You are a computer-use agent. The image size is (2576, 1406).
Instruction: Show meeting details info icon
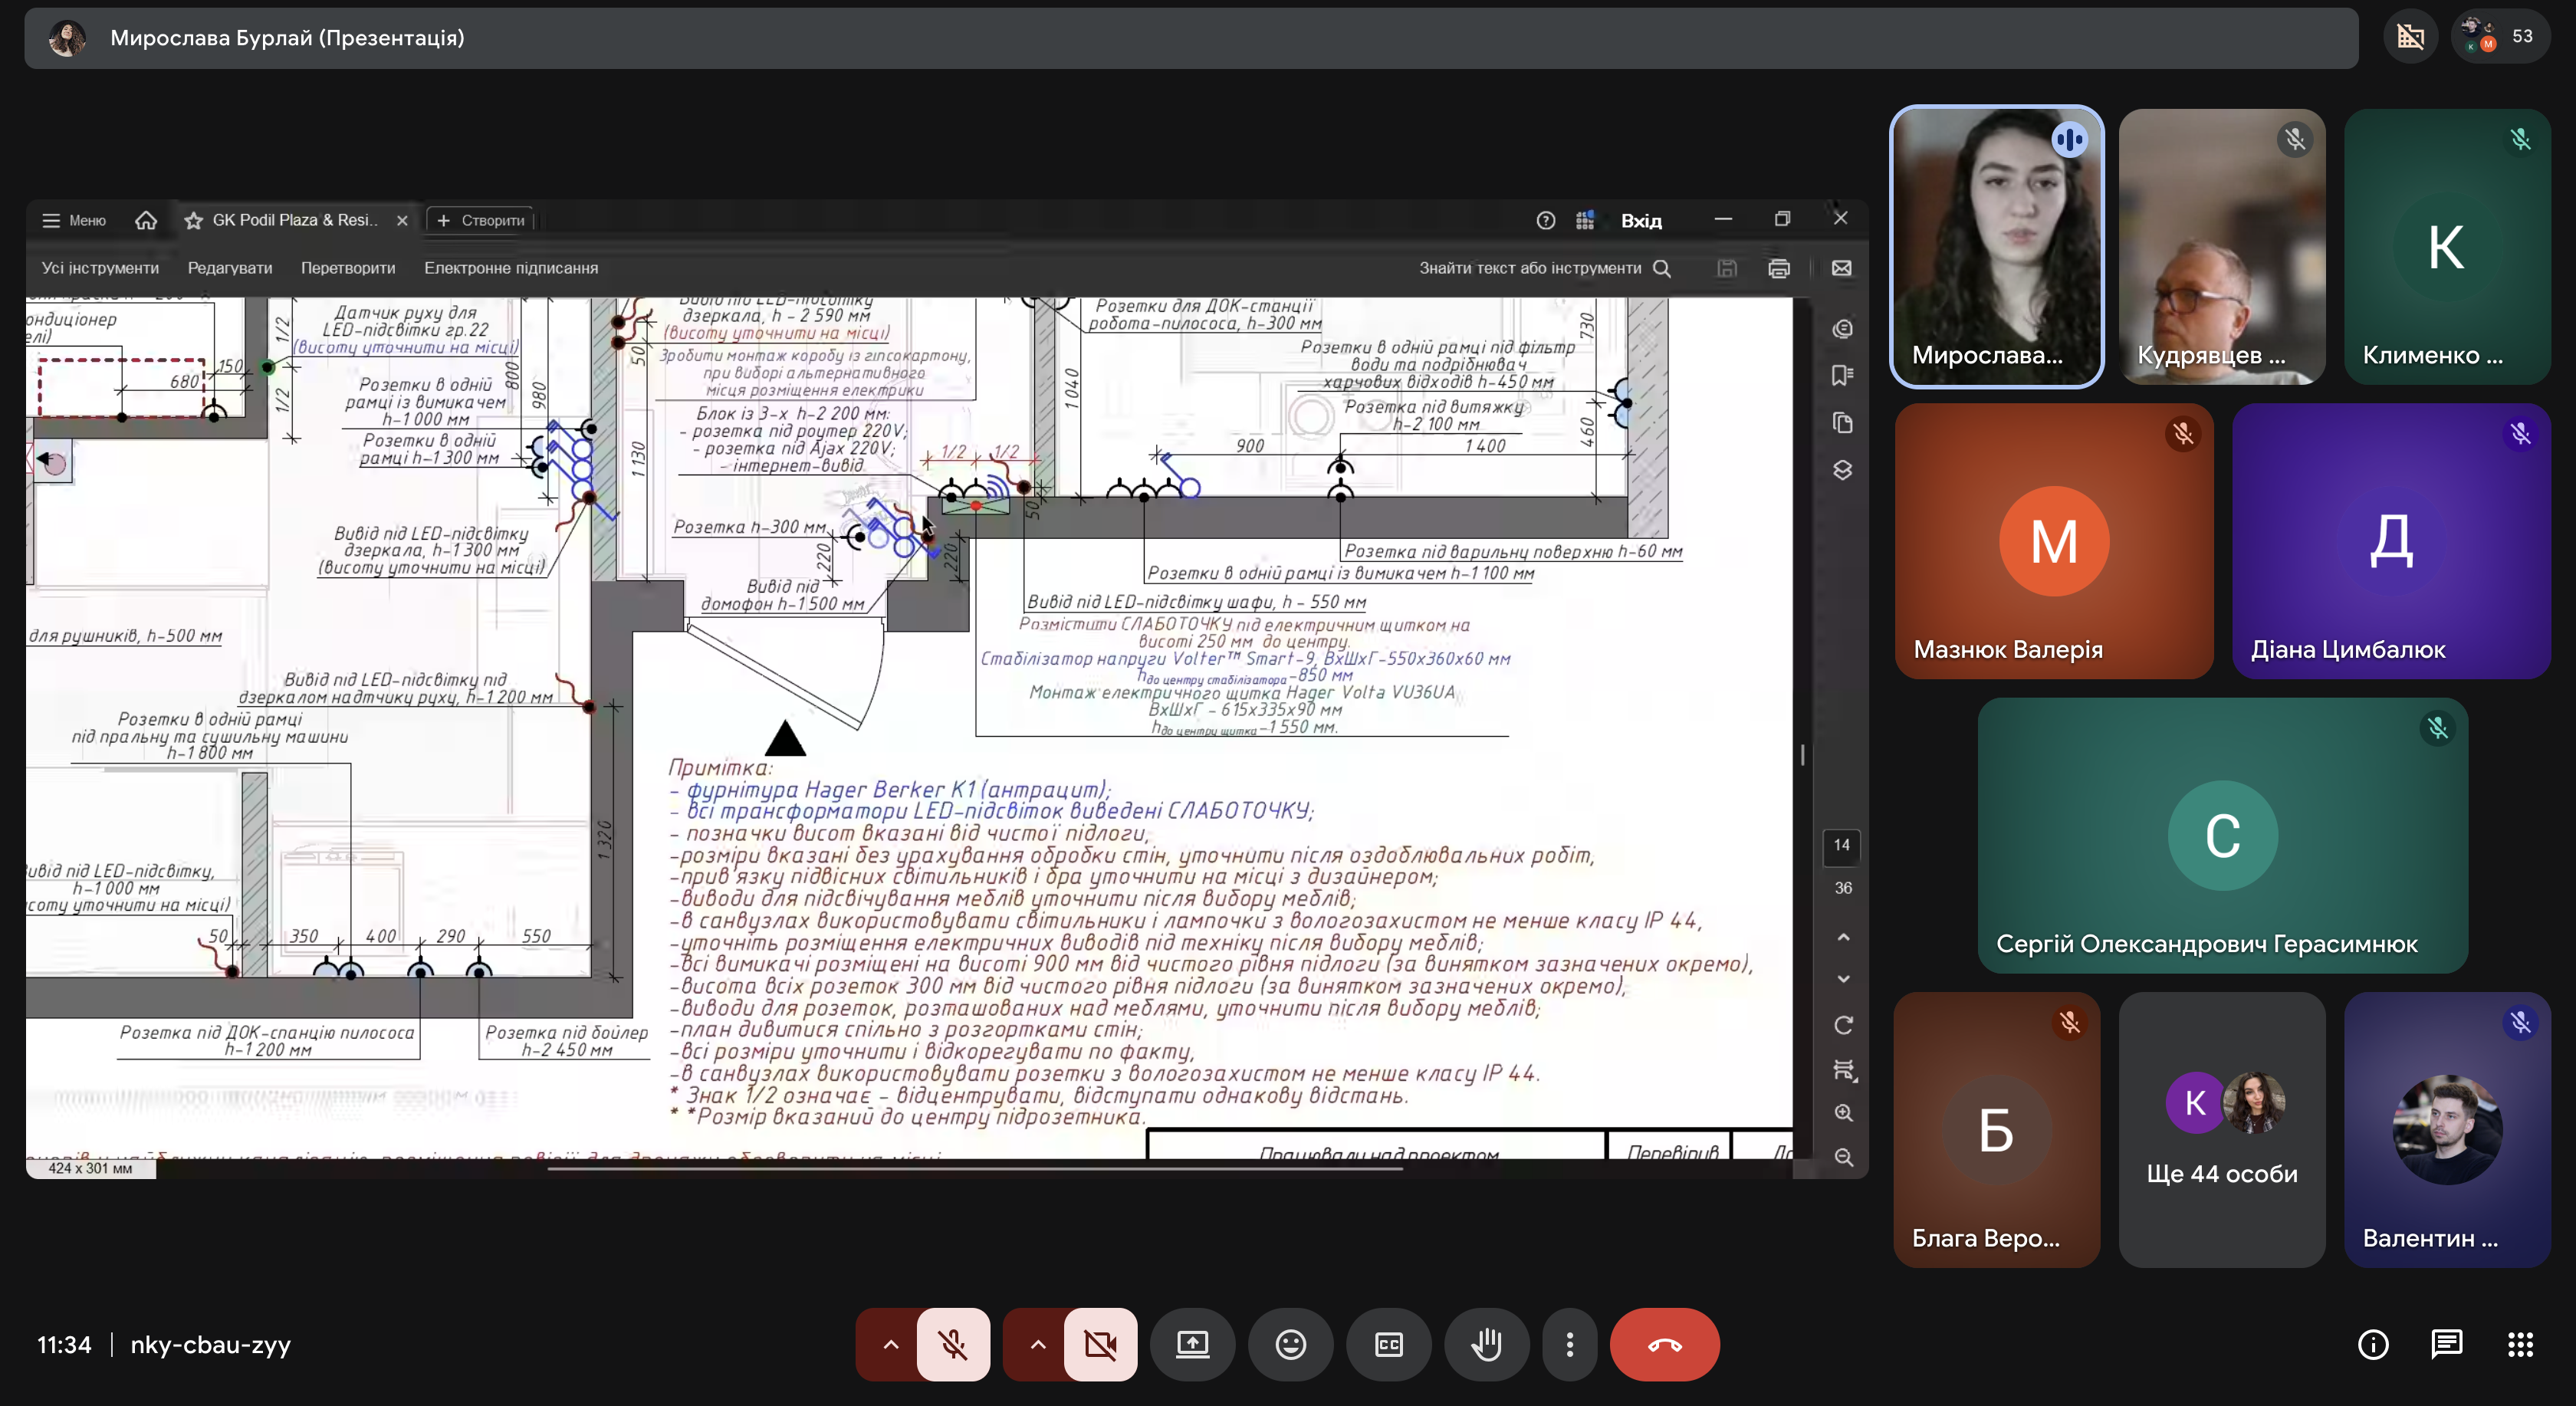(2373, 1345)
